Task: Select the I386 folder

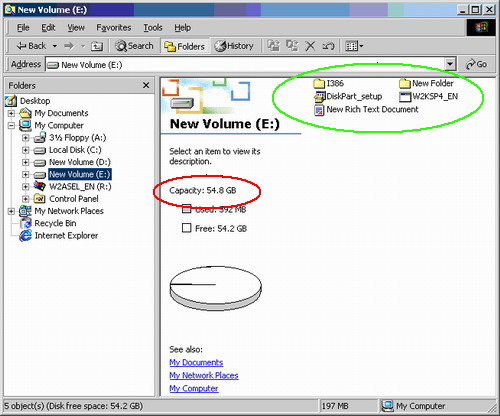Action: click(329, 83)
